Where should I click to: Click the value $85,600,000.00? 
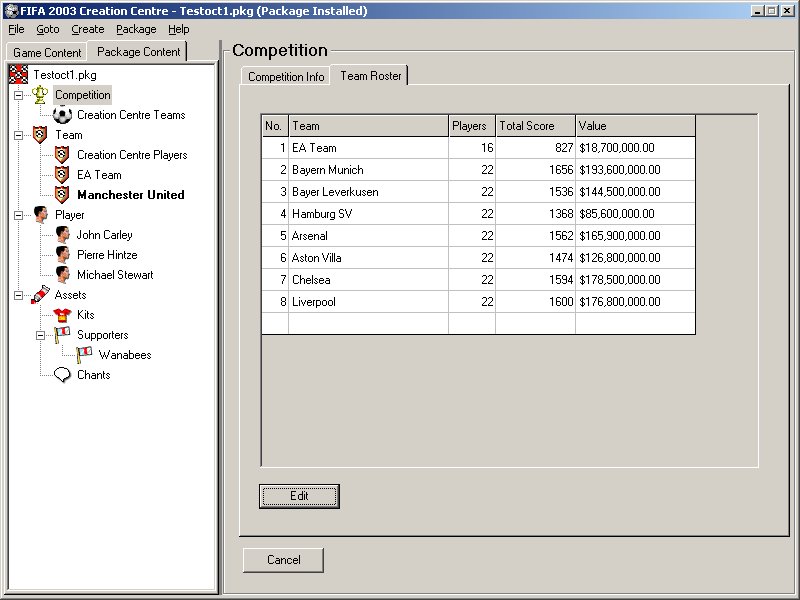point(617,214)
